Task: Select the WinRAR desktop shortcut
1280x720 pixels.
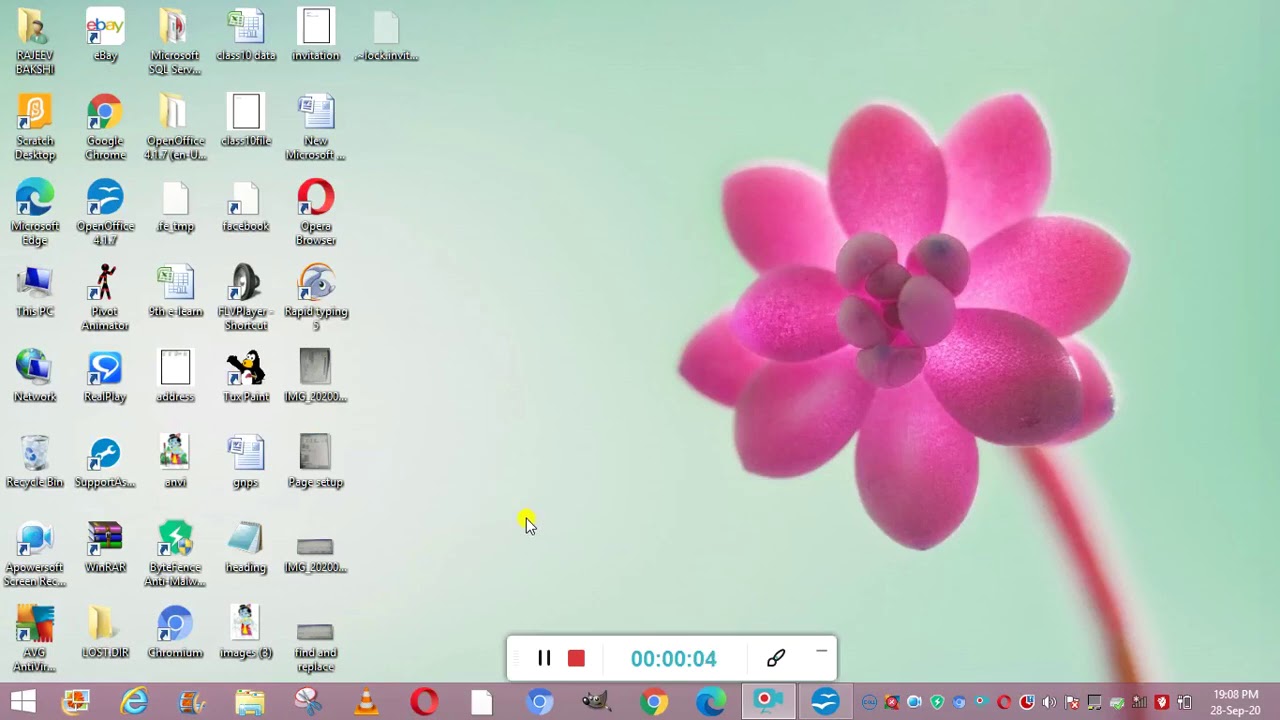Action: 105,546
